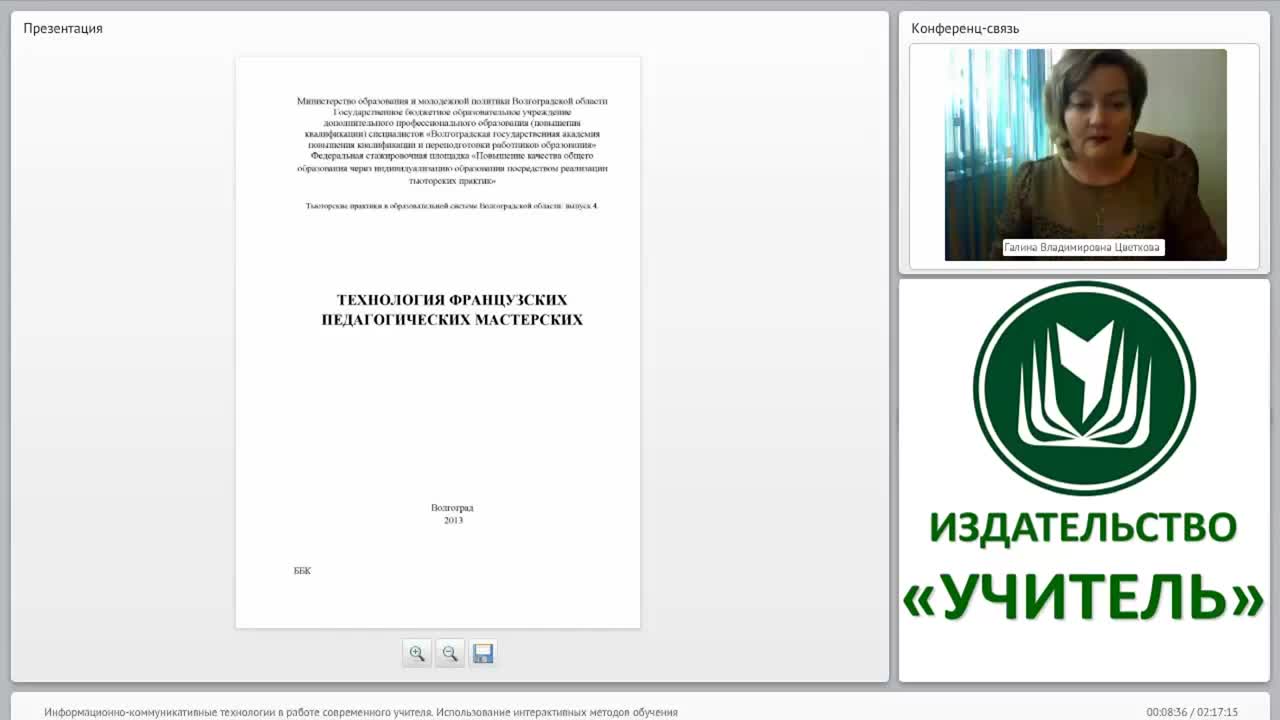Image resolution: width=1280 pixels, height=720 pixels.
Task: Click the Конференц-связь panel title
Action: coord(965,28)
